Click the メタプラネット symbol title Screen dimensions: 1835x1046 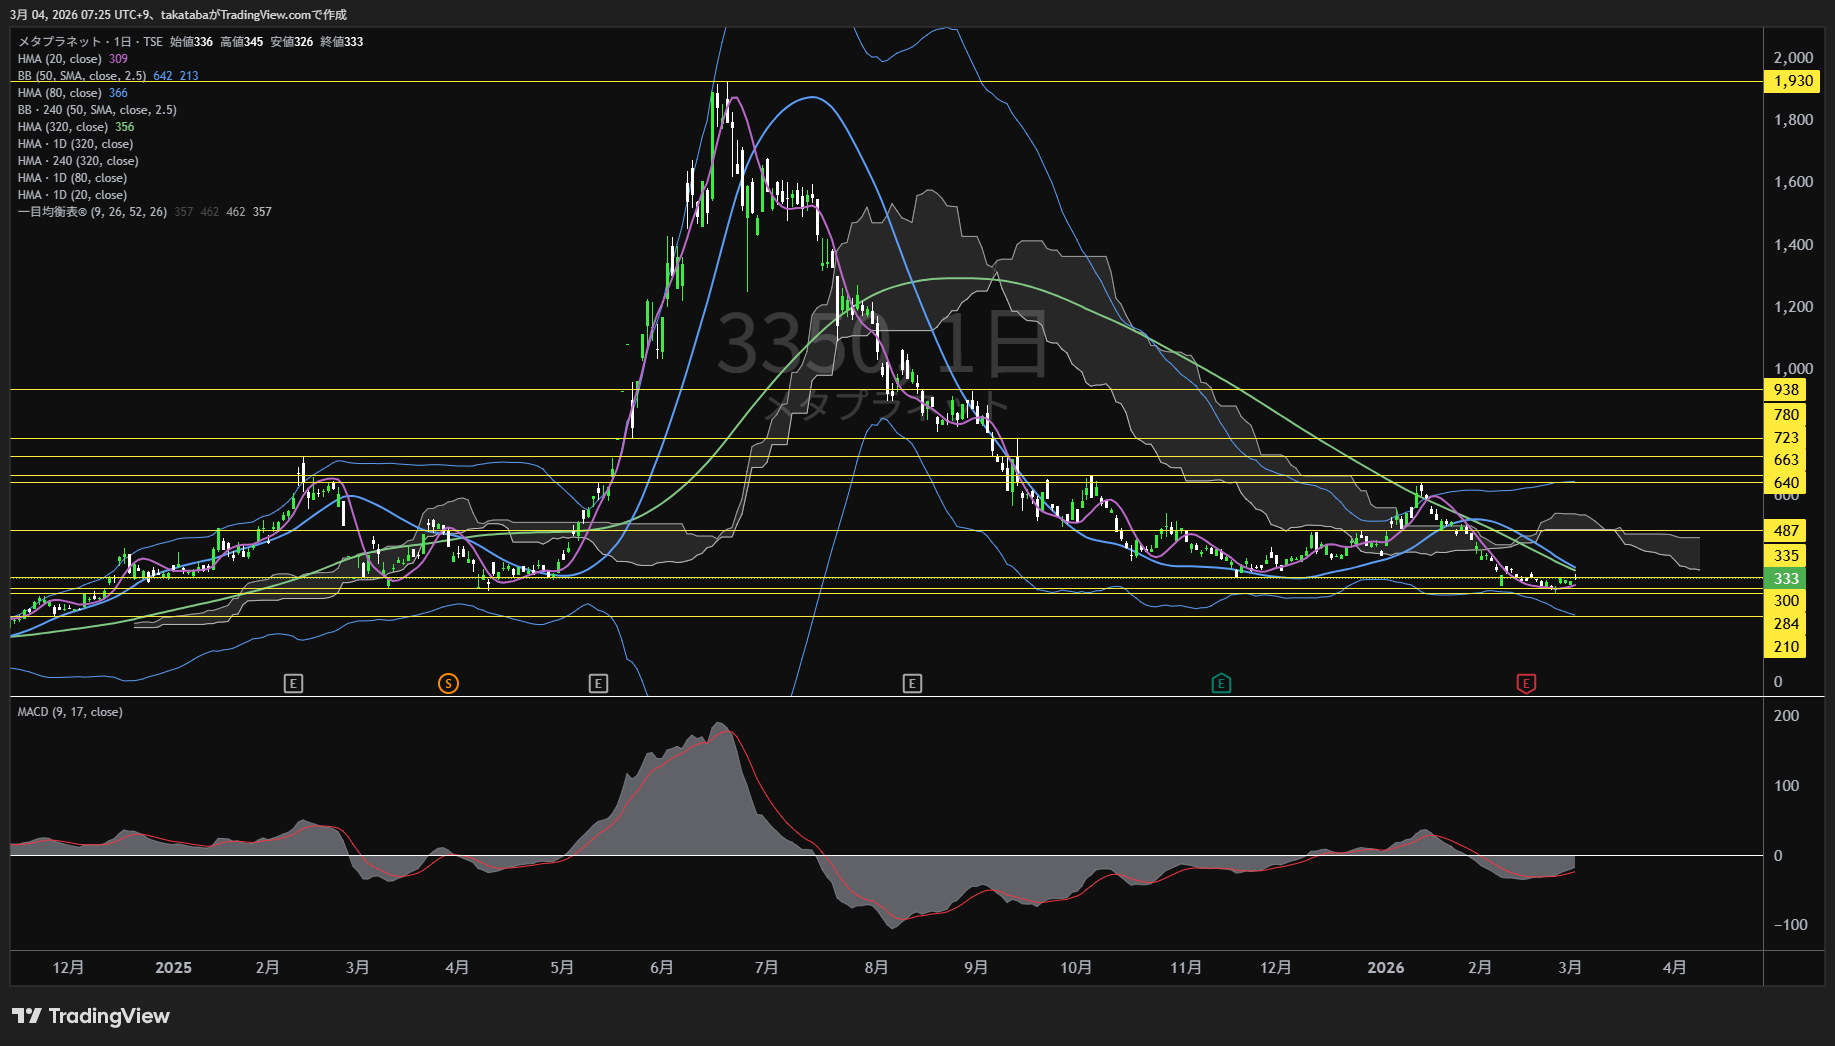[x=60, y=42]
